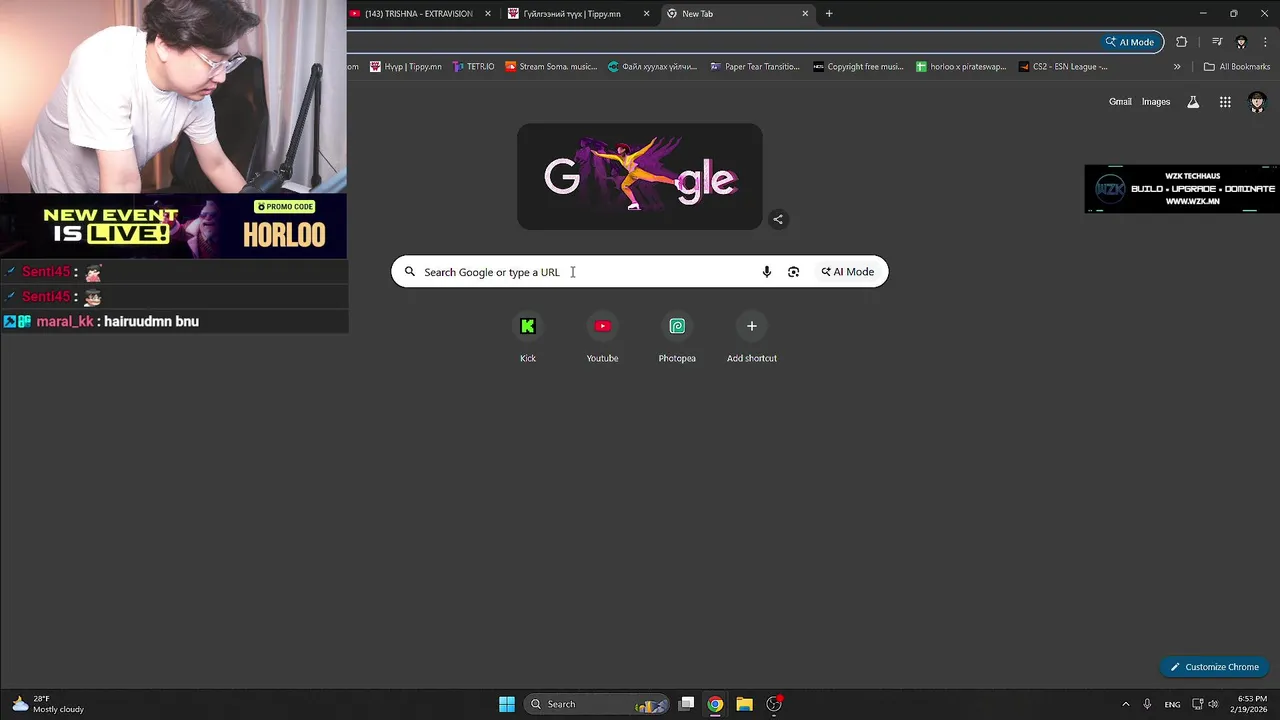The image size is (1280, 720).
Task: Open the Paper Tear Transition bookmark
Action: [755, 67]
